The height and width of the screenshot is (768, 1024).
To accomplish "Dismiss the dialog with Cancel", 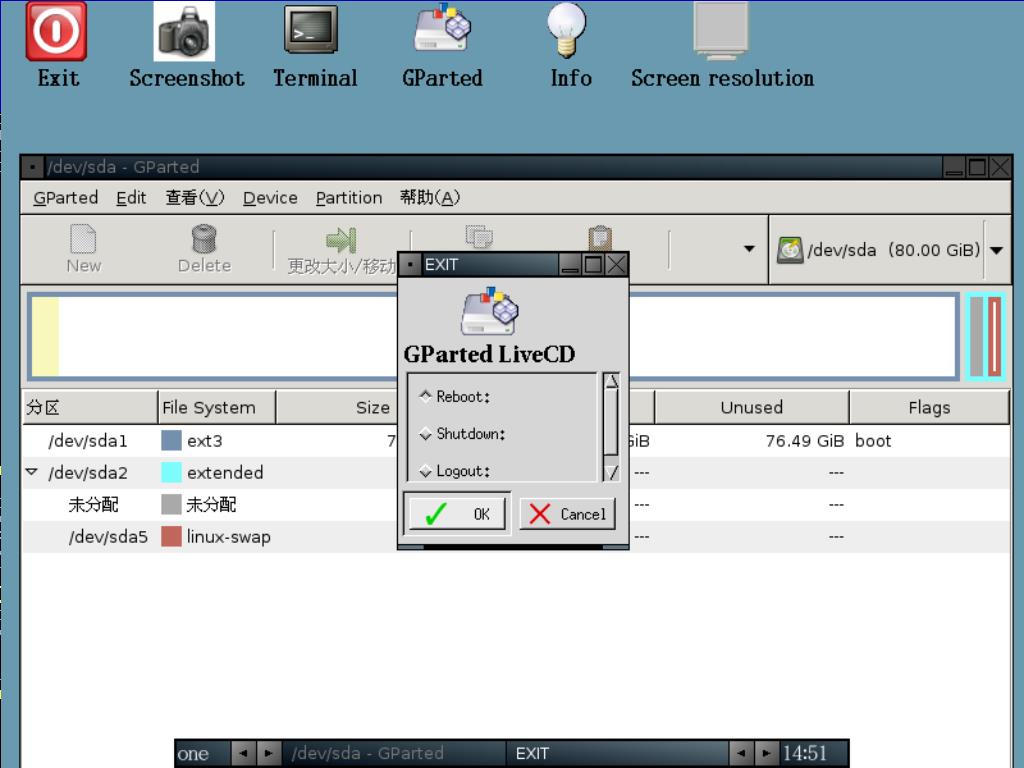I will [568, 514].
